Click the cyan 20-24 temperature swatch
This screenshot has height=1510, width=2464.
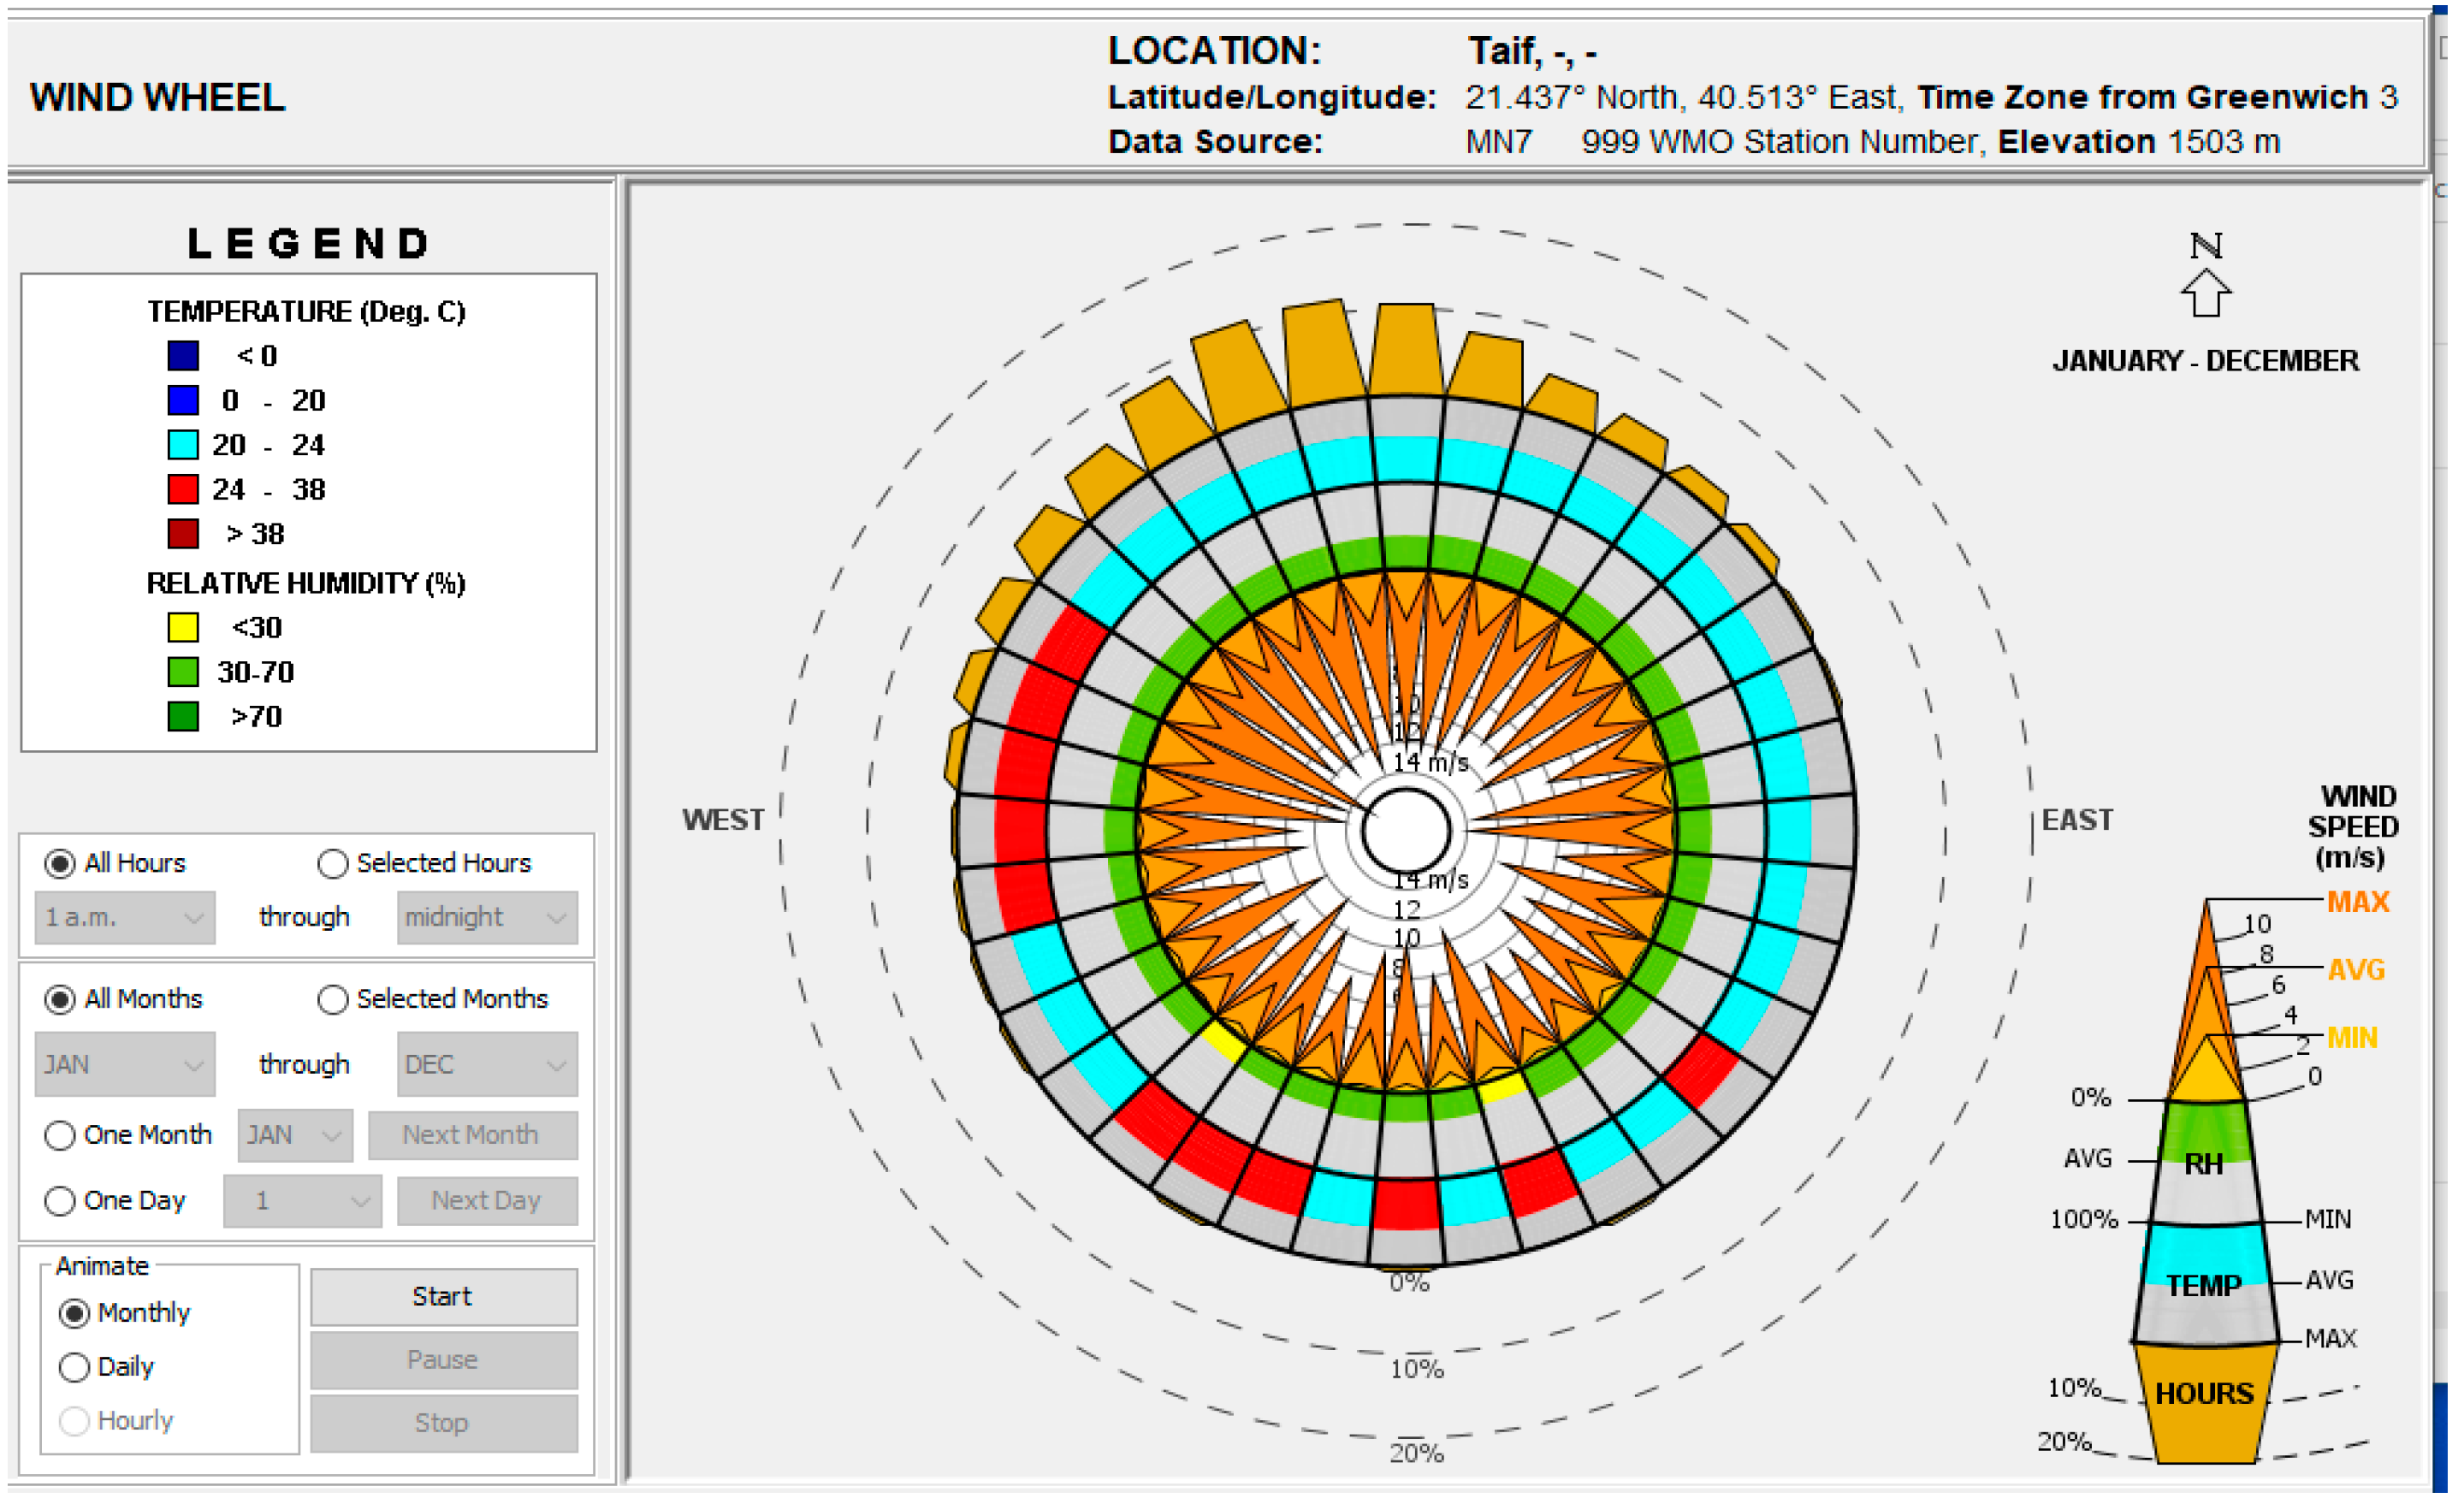[183, 445]
